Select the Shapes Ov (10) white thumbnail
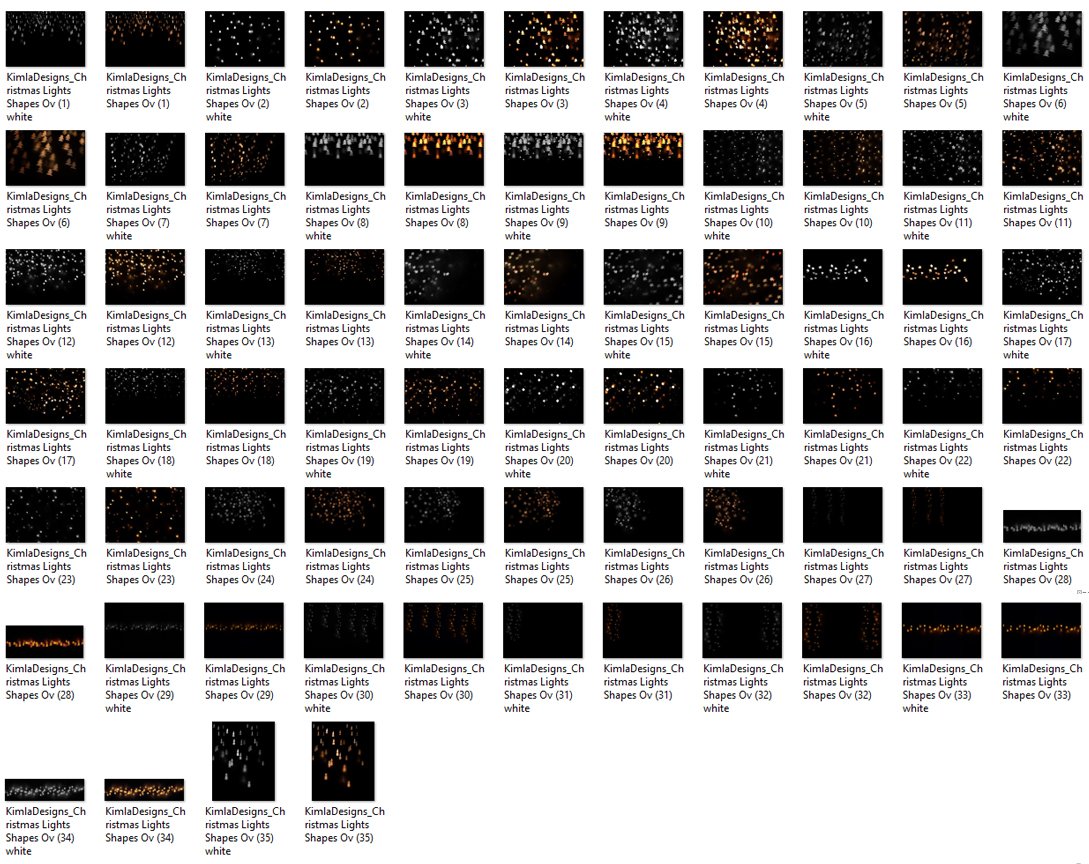Viewport: 1089px width, 864px height. (743, 158)
